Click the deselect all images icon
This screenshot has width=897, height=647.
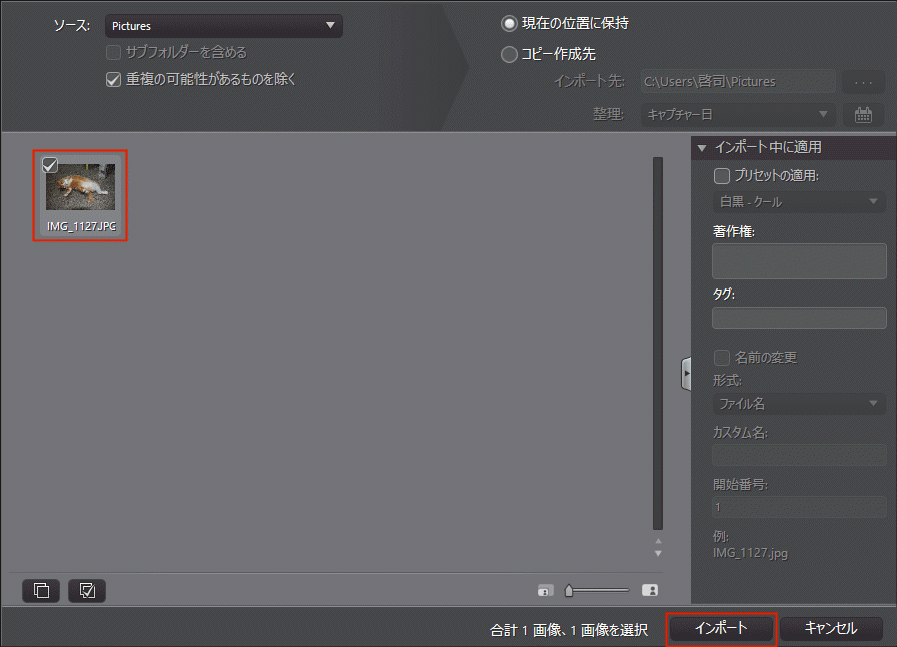[41, 590]
